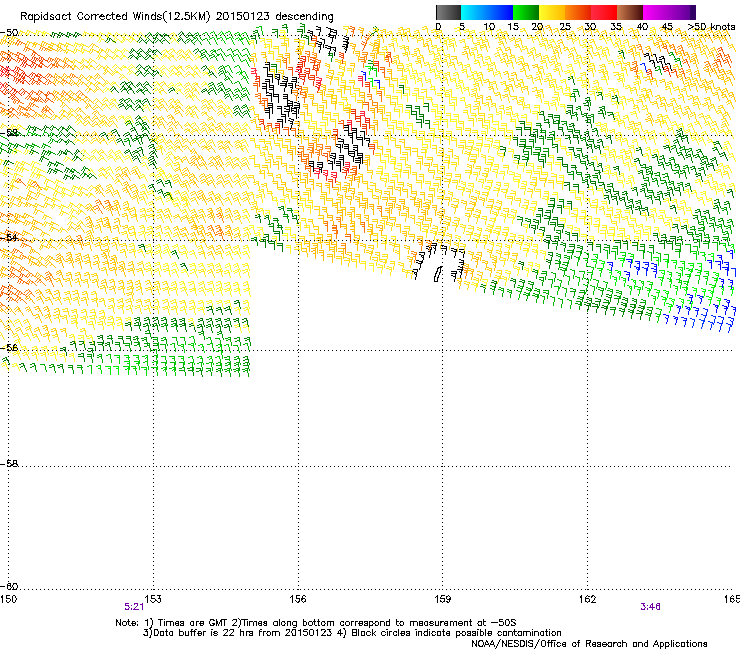Click the gray 0-5 knots color swatch
The height and width of the screenshot is (650, 740).
click(x=448, y=12)
